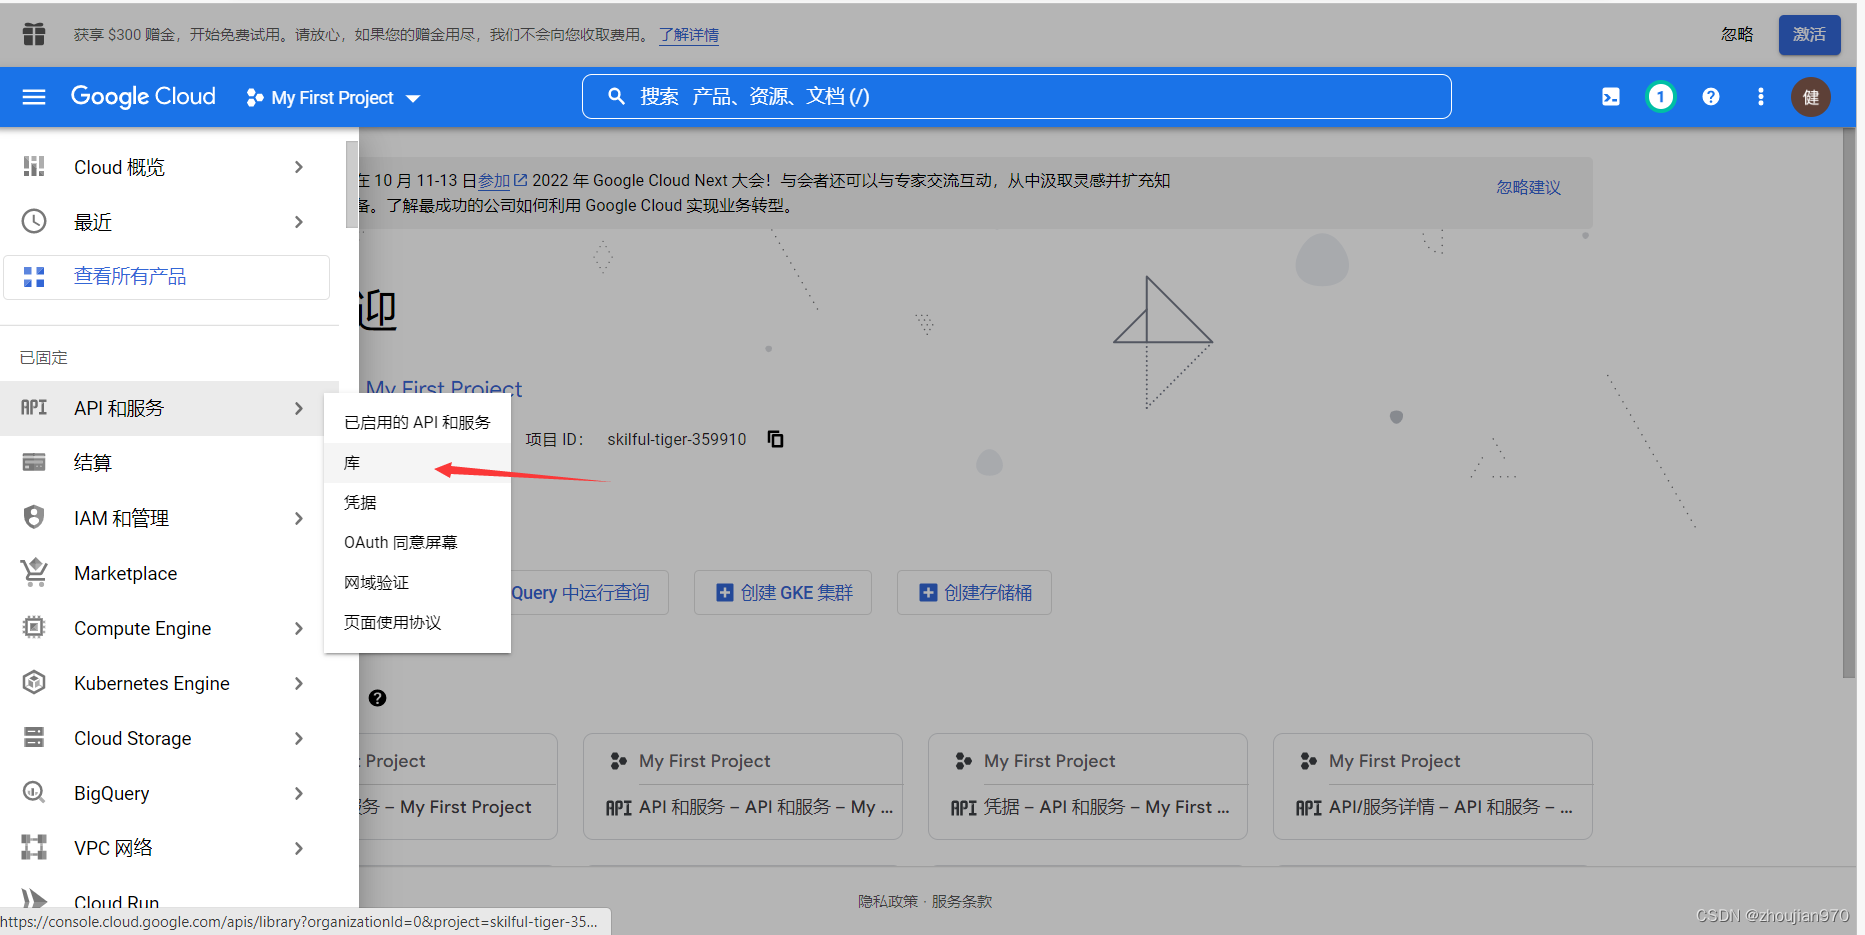The image size is (1865, 935).
Task: Select 页面使用协议 in the API submenu
Action: click(x=417, y=622)
